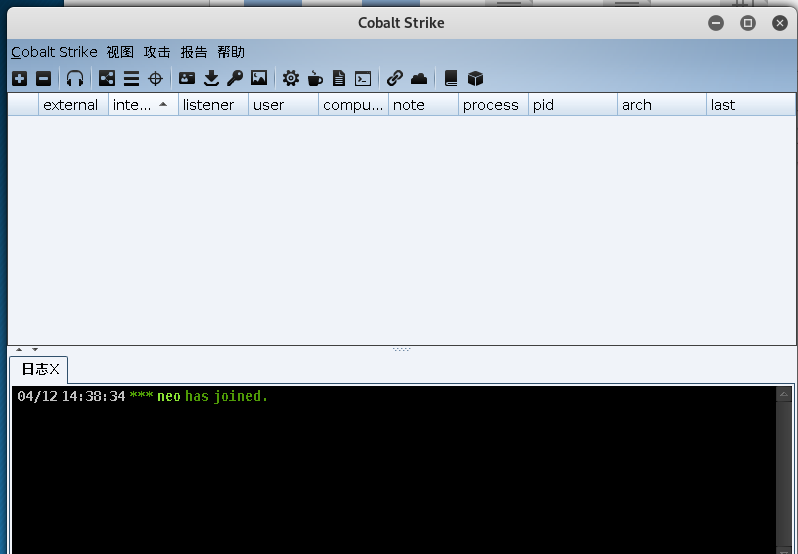Screen dimensions: 798x554
Task: Switch to target table crosshair icon
Action: coord(155,78)
